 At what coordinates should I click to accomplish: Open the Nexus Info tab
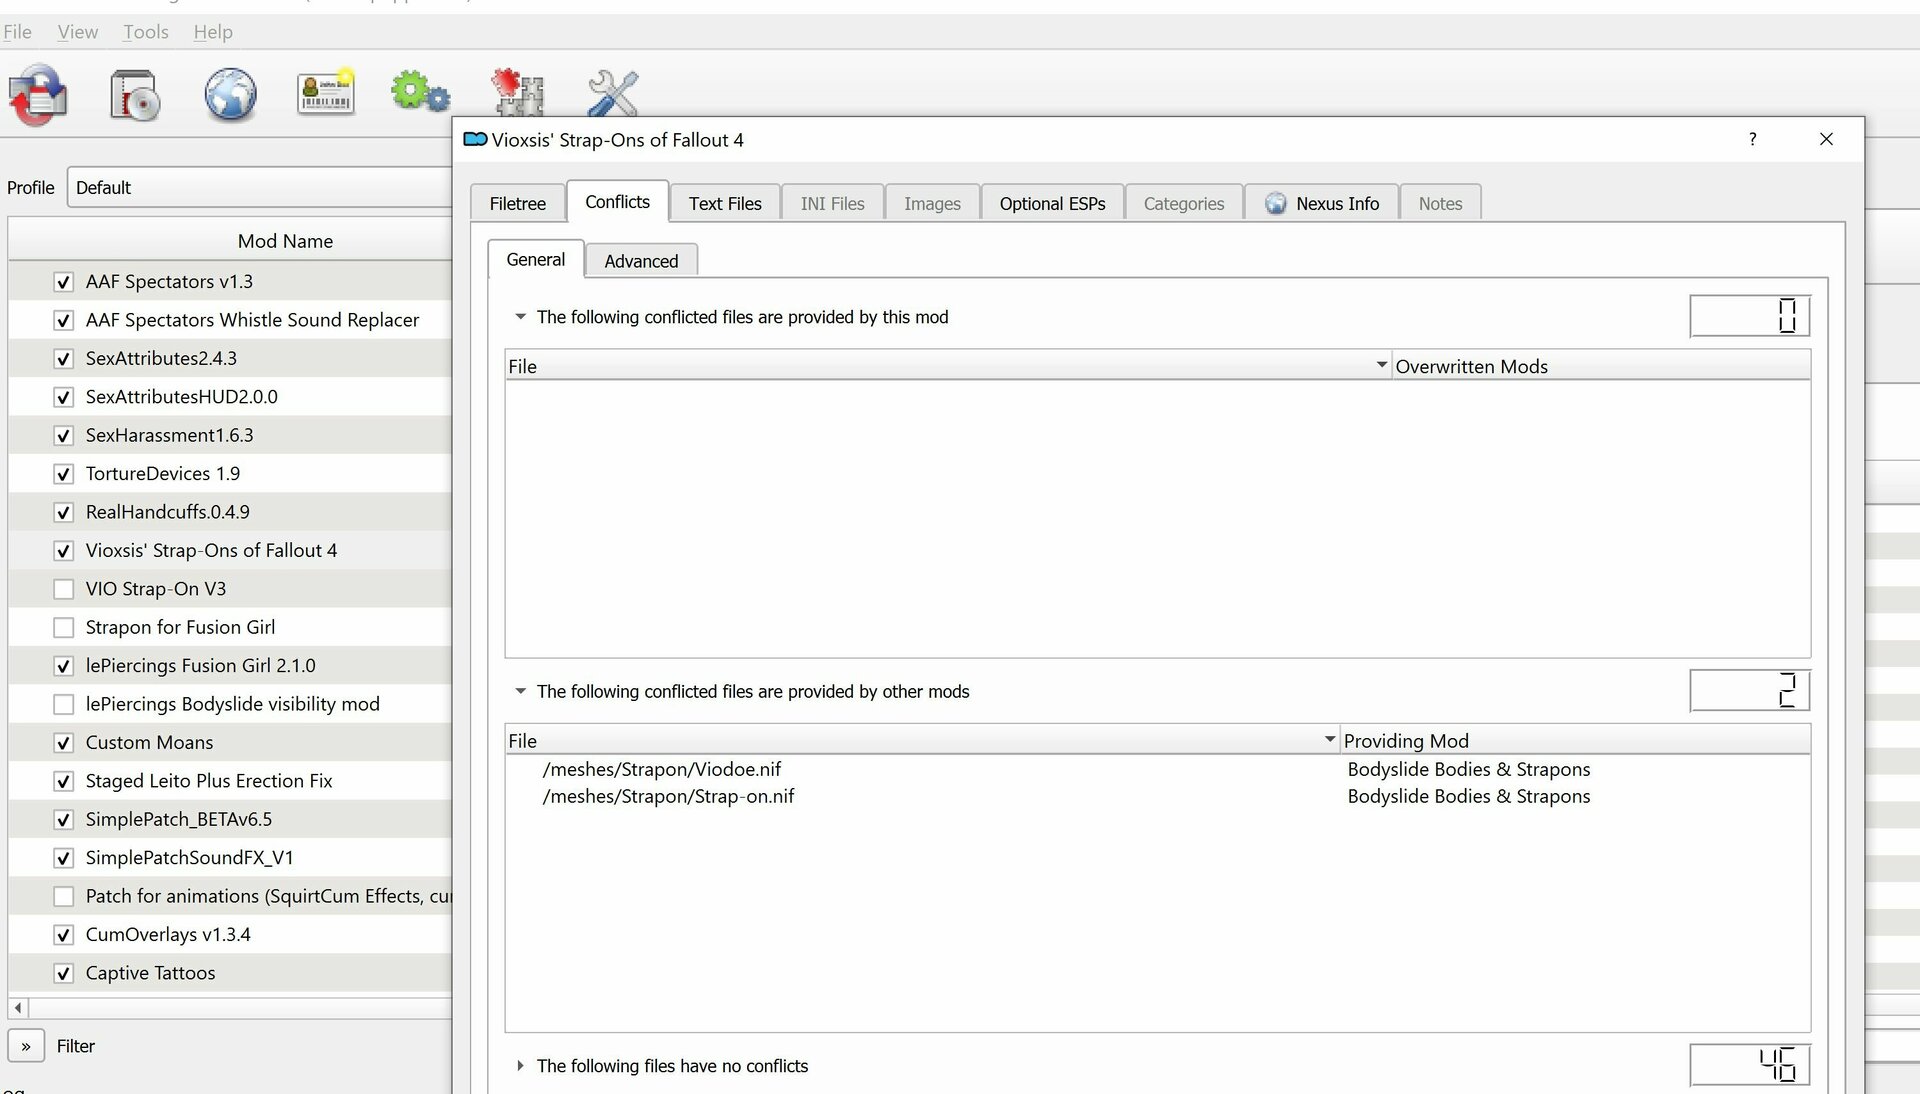(1321, 203)
